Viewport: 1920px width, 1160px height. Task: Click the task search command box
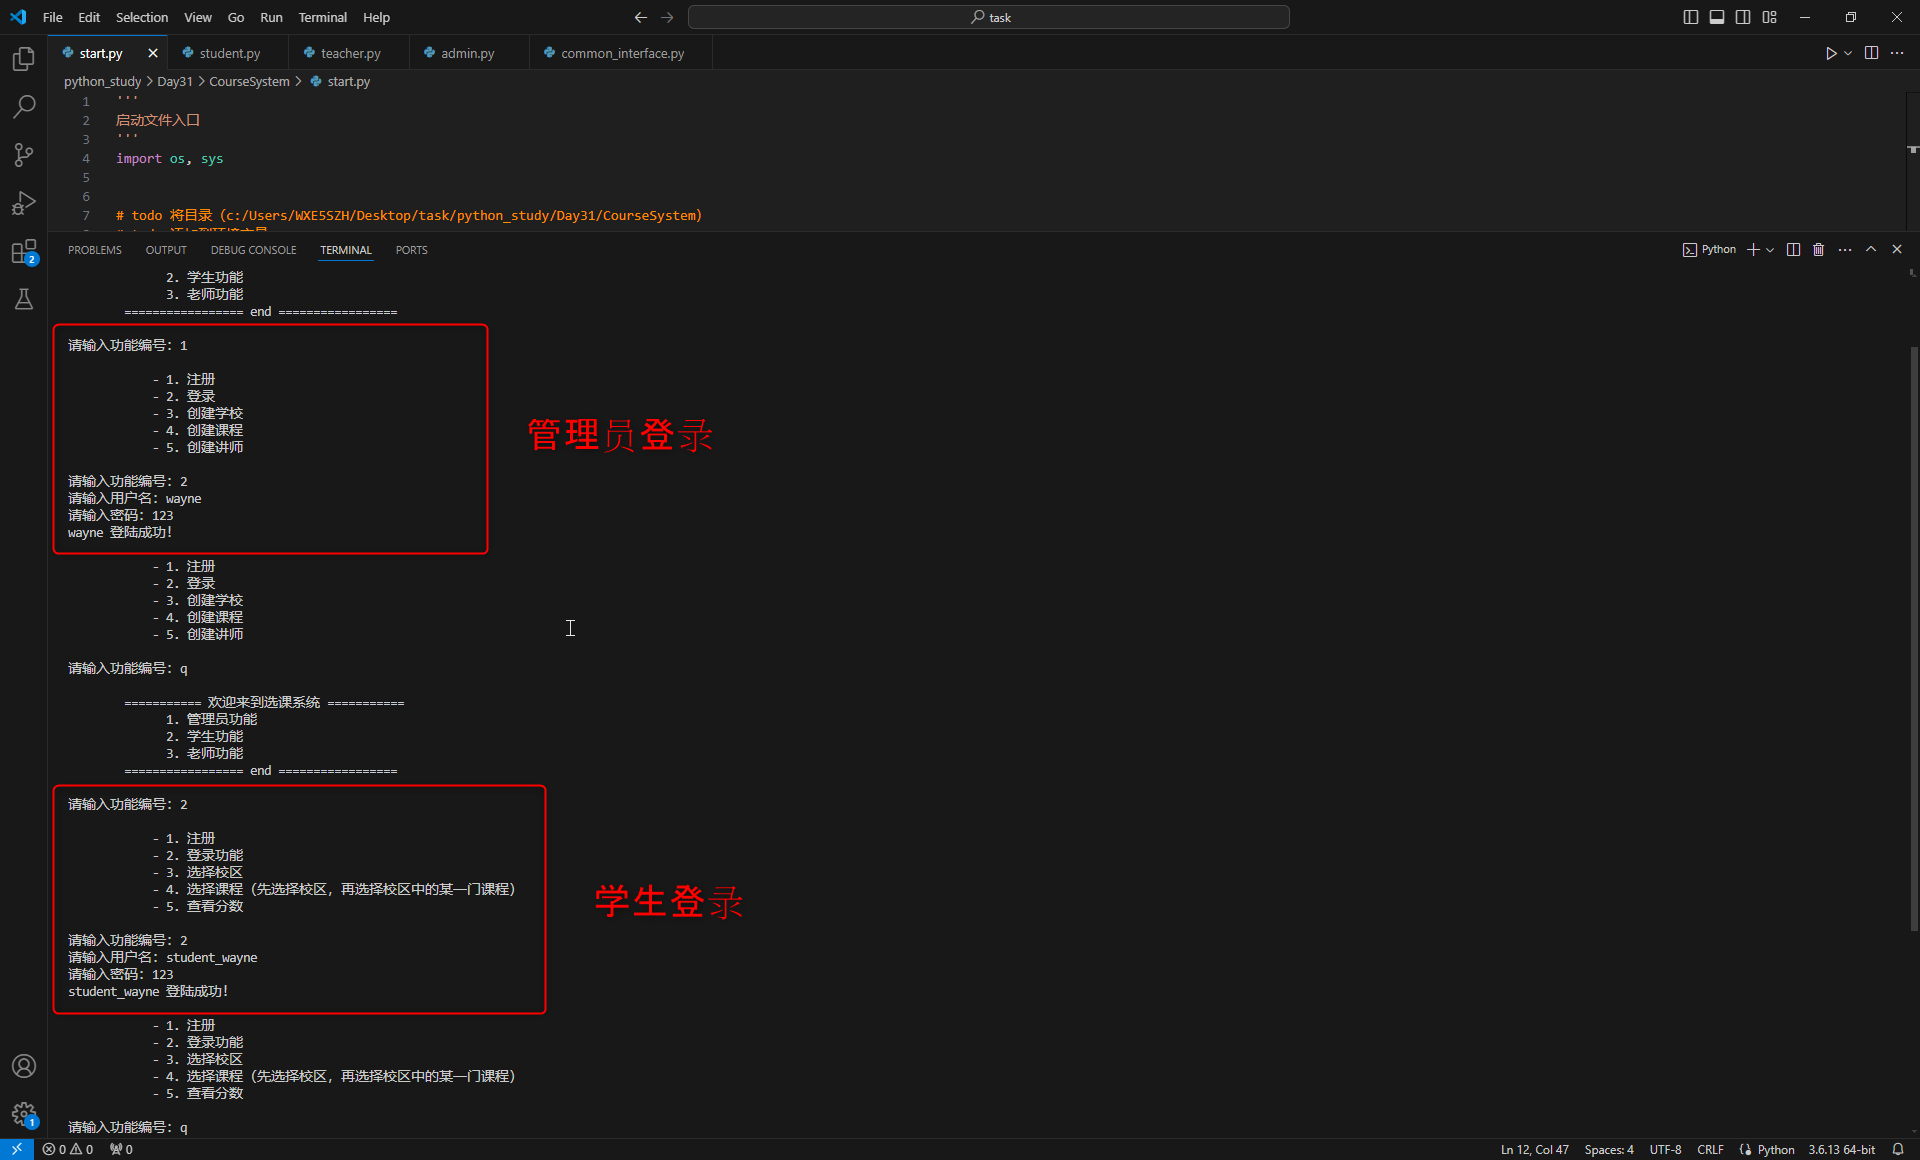(988, 17)
